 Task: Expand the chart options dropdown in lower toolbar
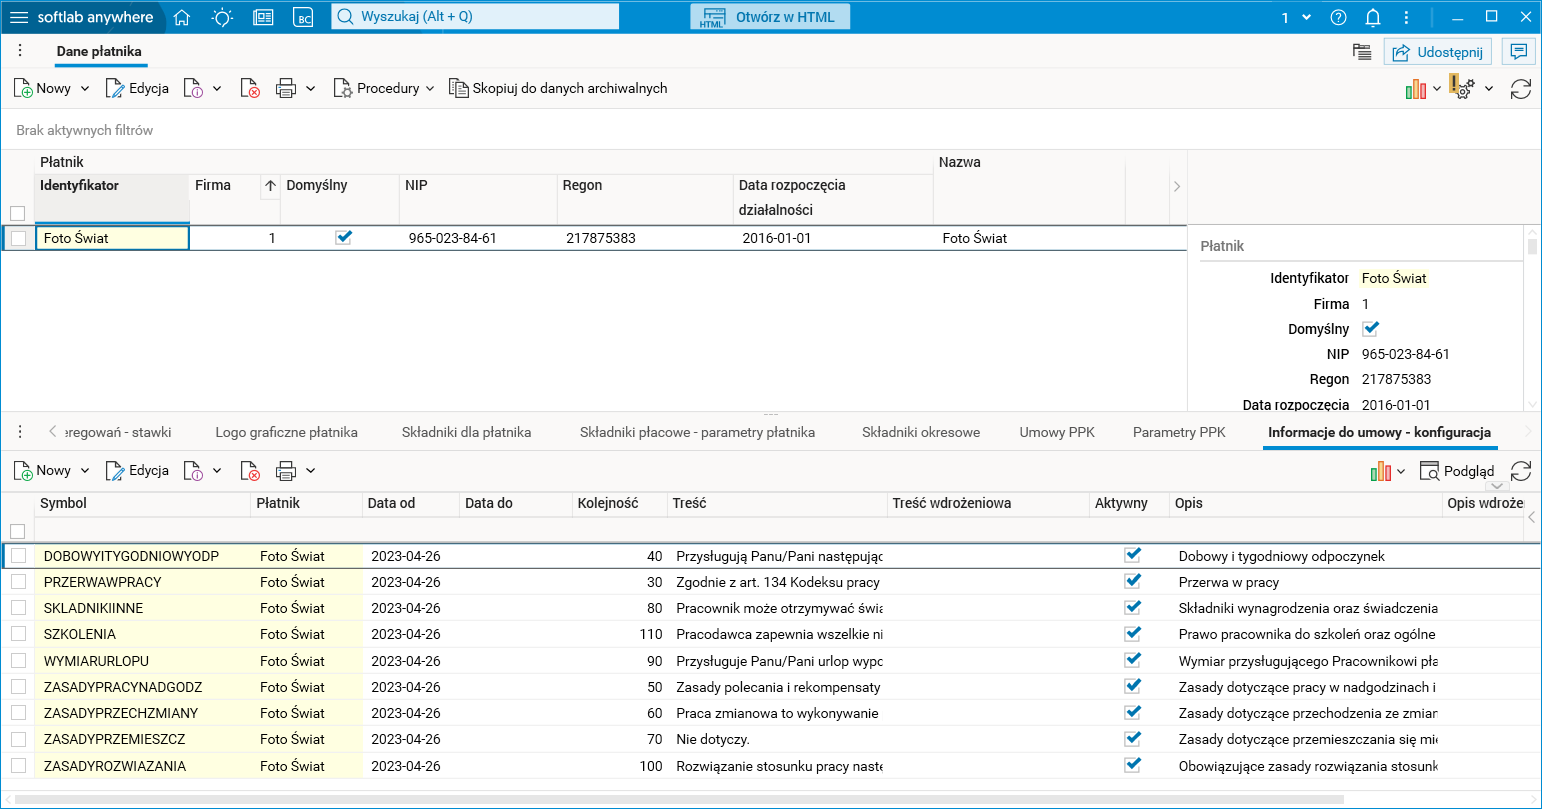(1401, 471)
